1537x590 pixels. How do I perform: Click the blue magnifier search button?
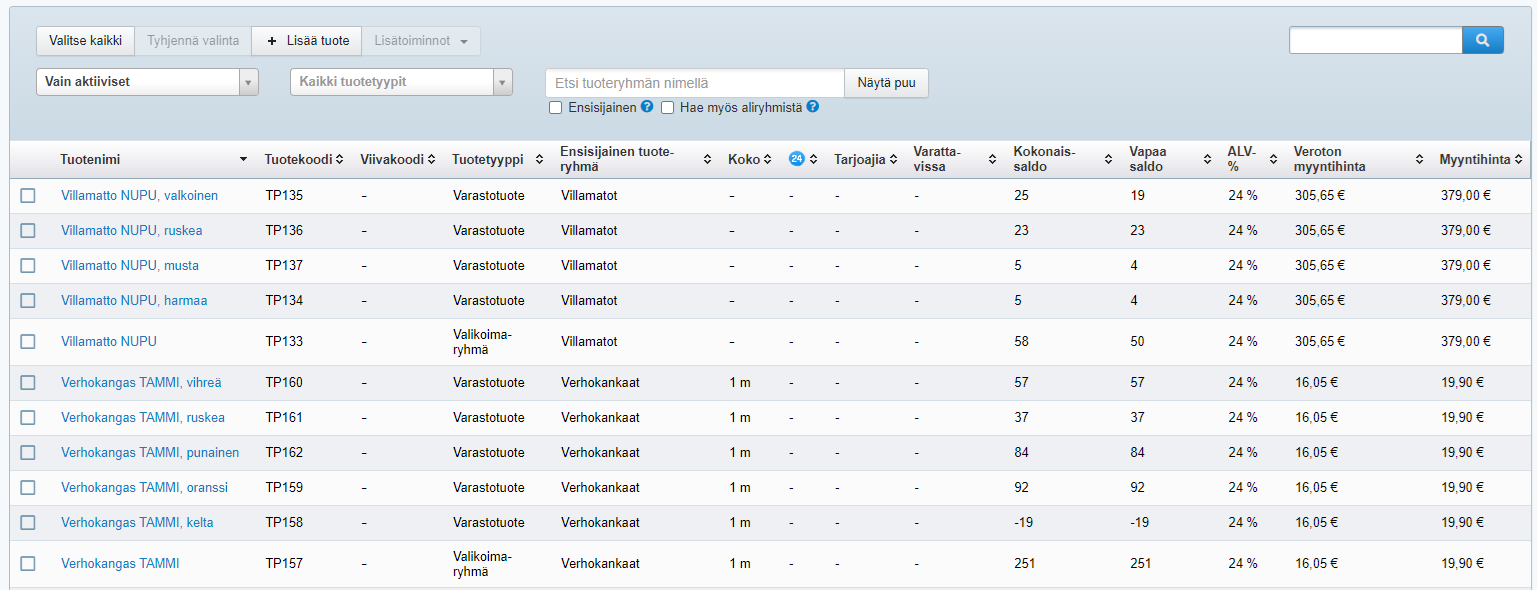(x=1483, y=40)
